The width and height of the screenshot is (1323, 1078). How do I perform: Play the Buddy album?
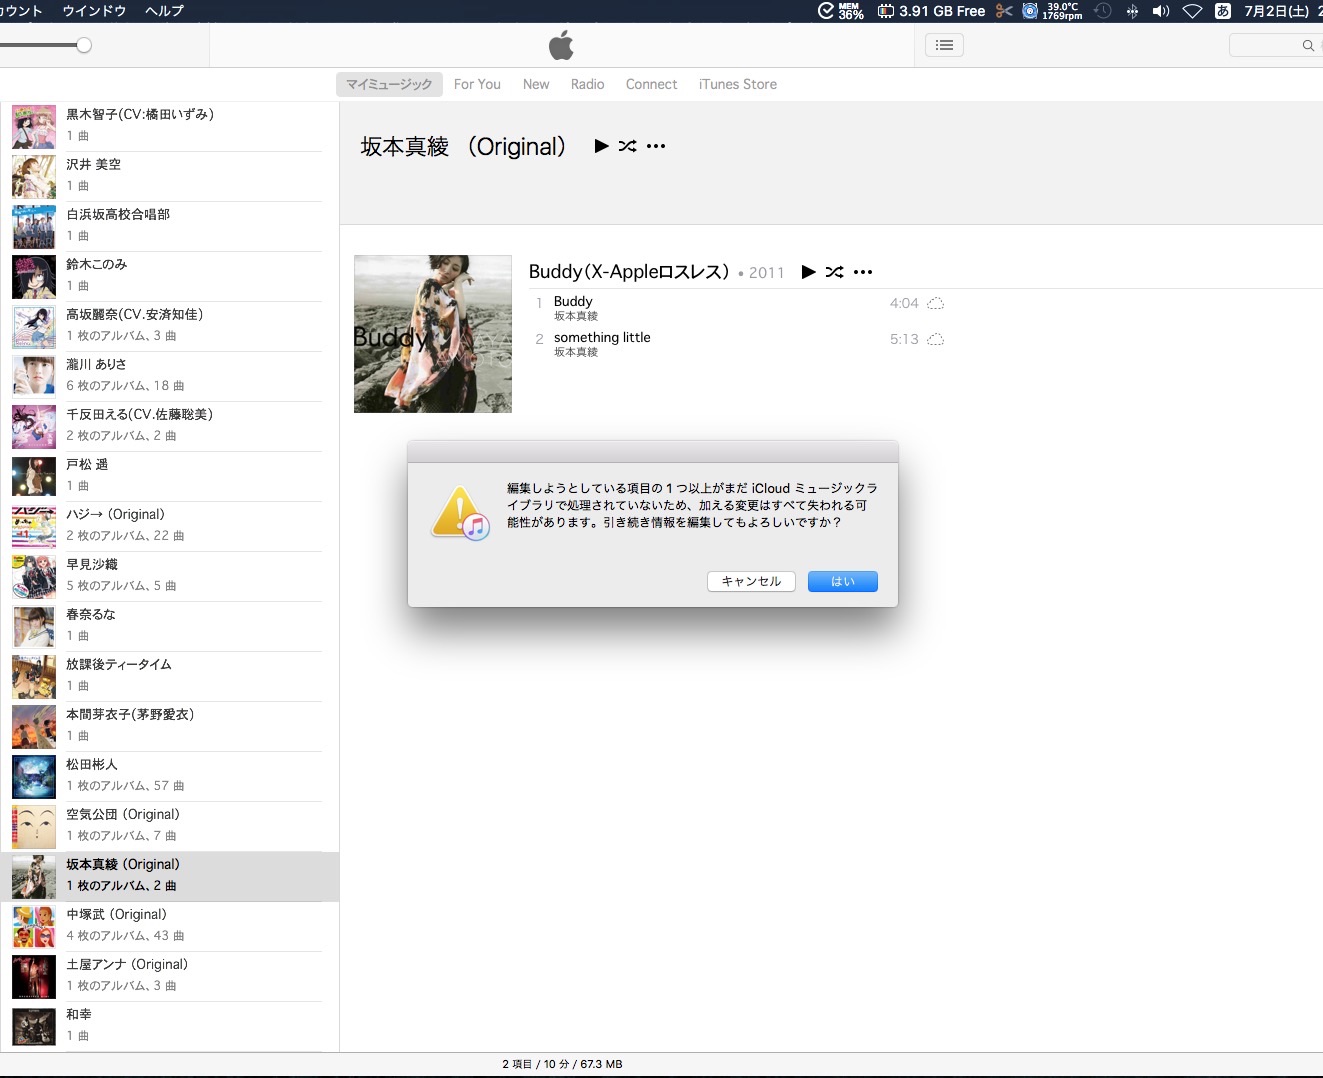[808, 272]
